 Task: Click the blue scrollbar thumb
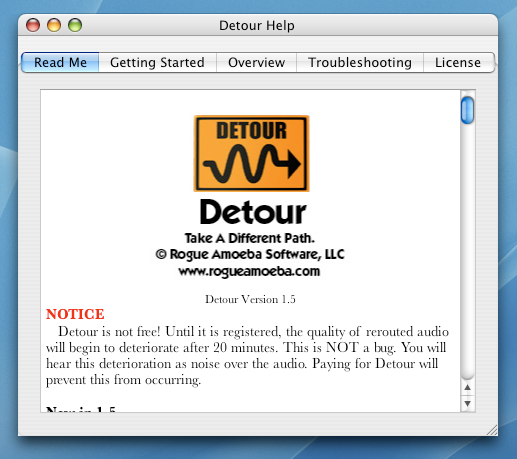pyautogui.click(x=467, y=110)
